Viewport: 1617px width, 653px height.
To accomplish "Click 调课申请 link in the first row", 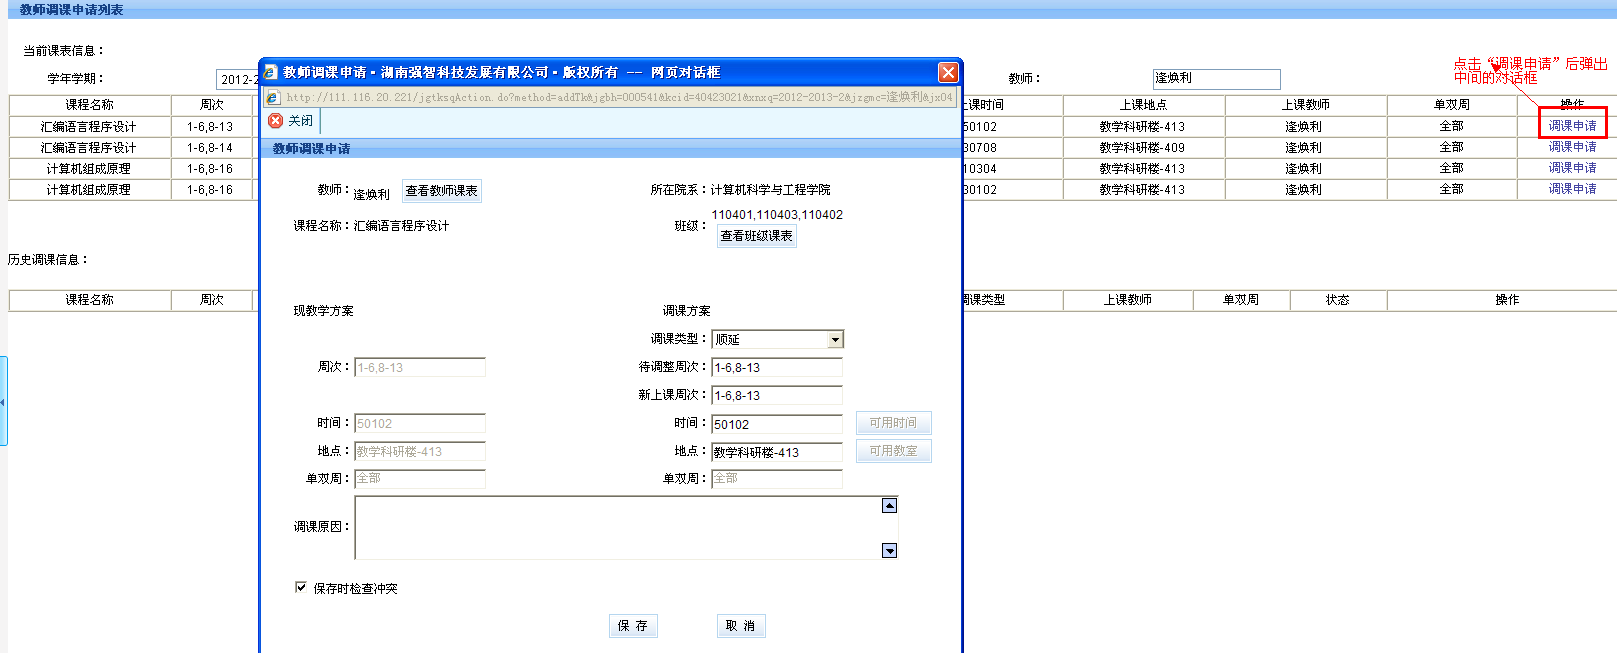I will (1572, 126).
